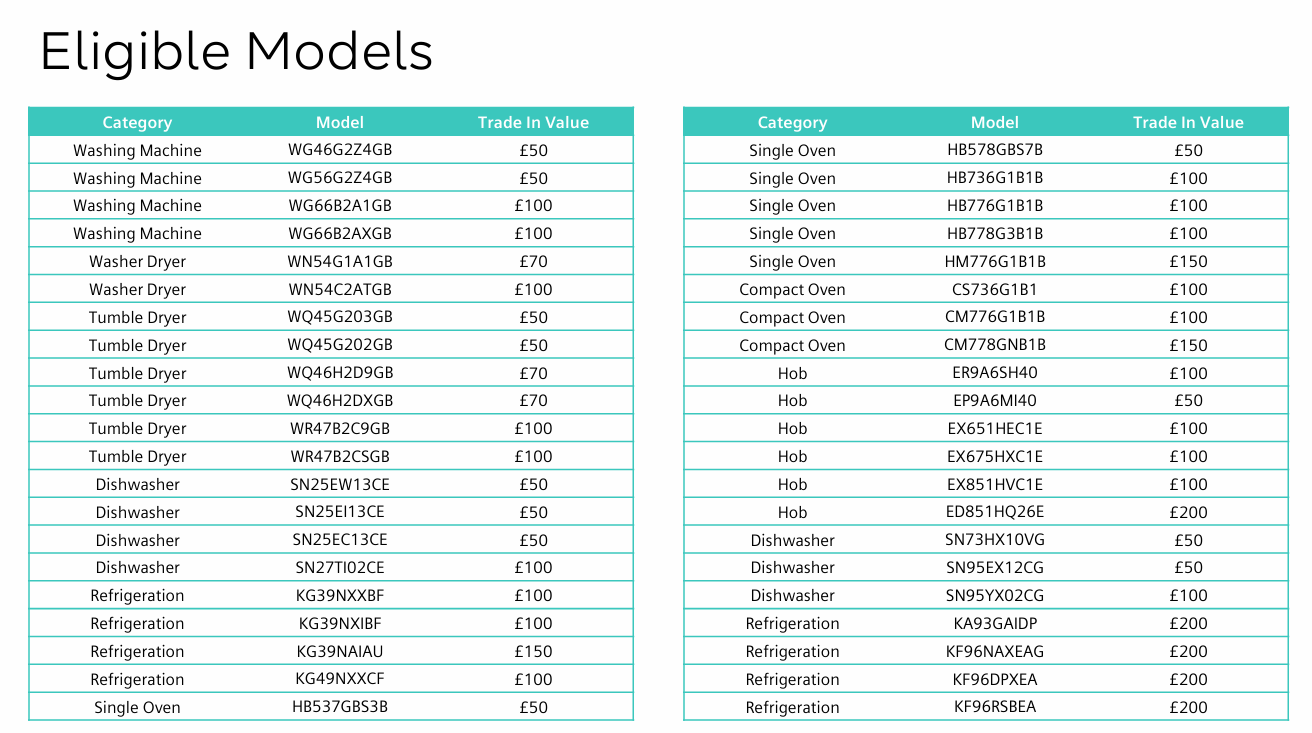The width and height of the screenshot is (1312, 733).
Task: Click the right table Trade In Value header
Action: [1188, 122]
